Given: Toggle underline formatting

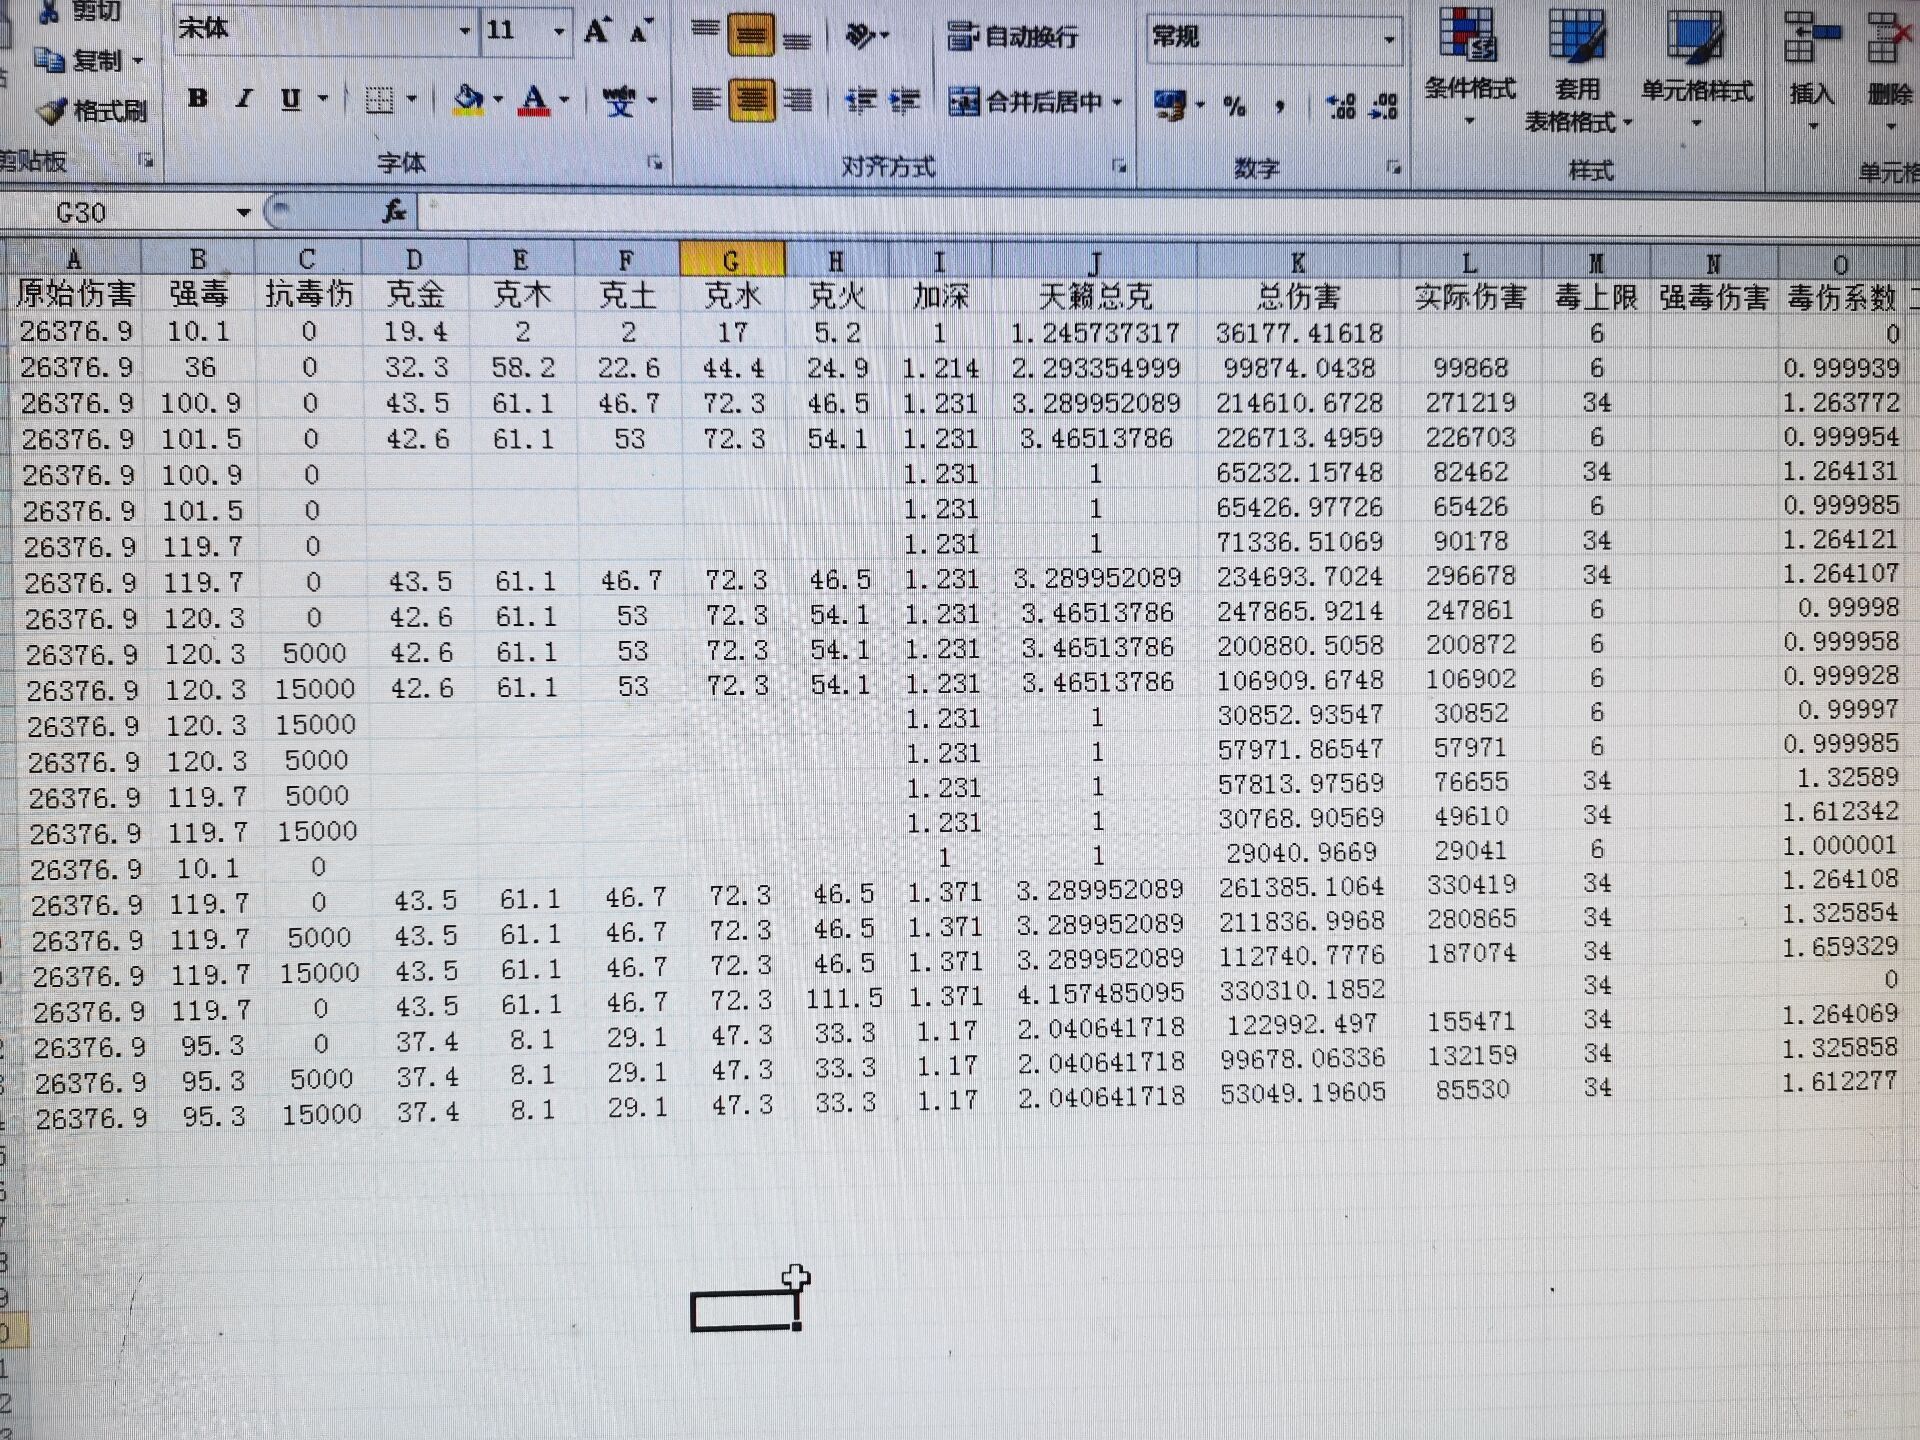Looking at the screenshot, I should coord(290,98).
